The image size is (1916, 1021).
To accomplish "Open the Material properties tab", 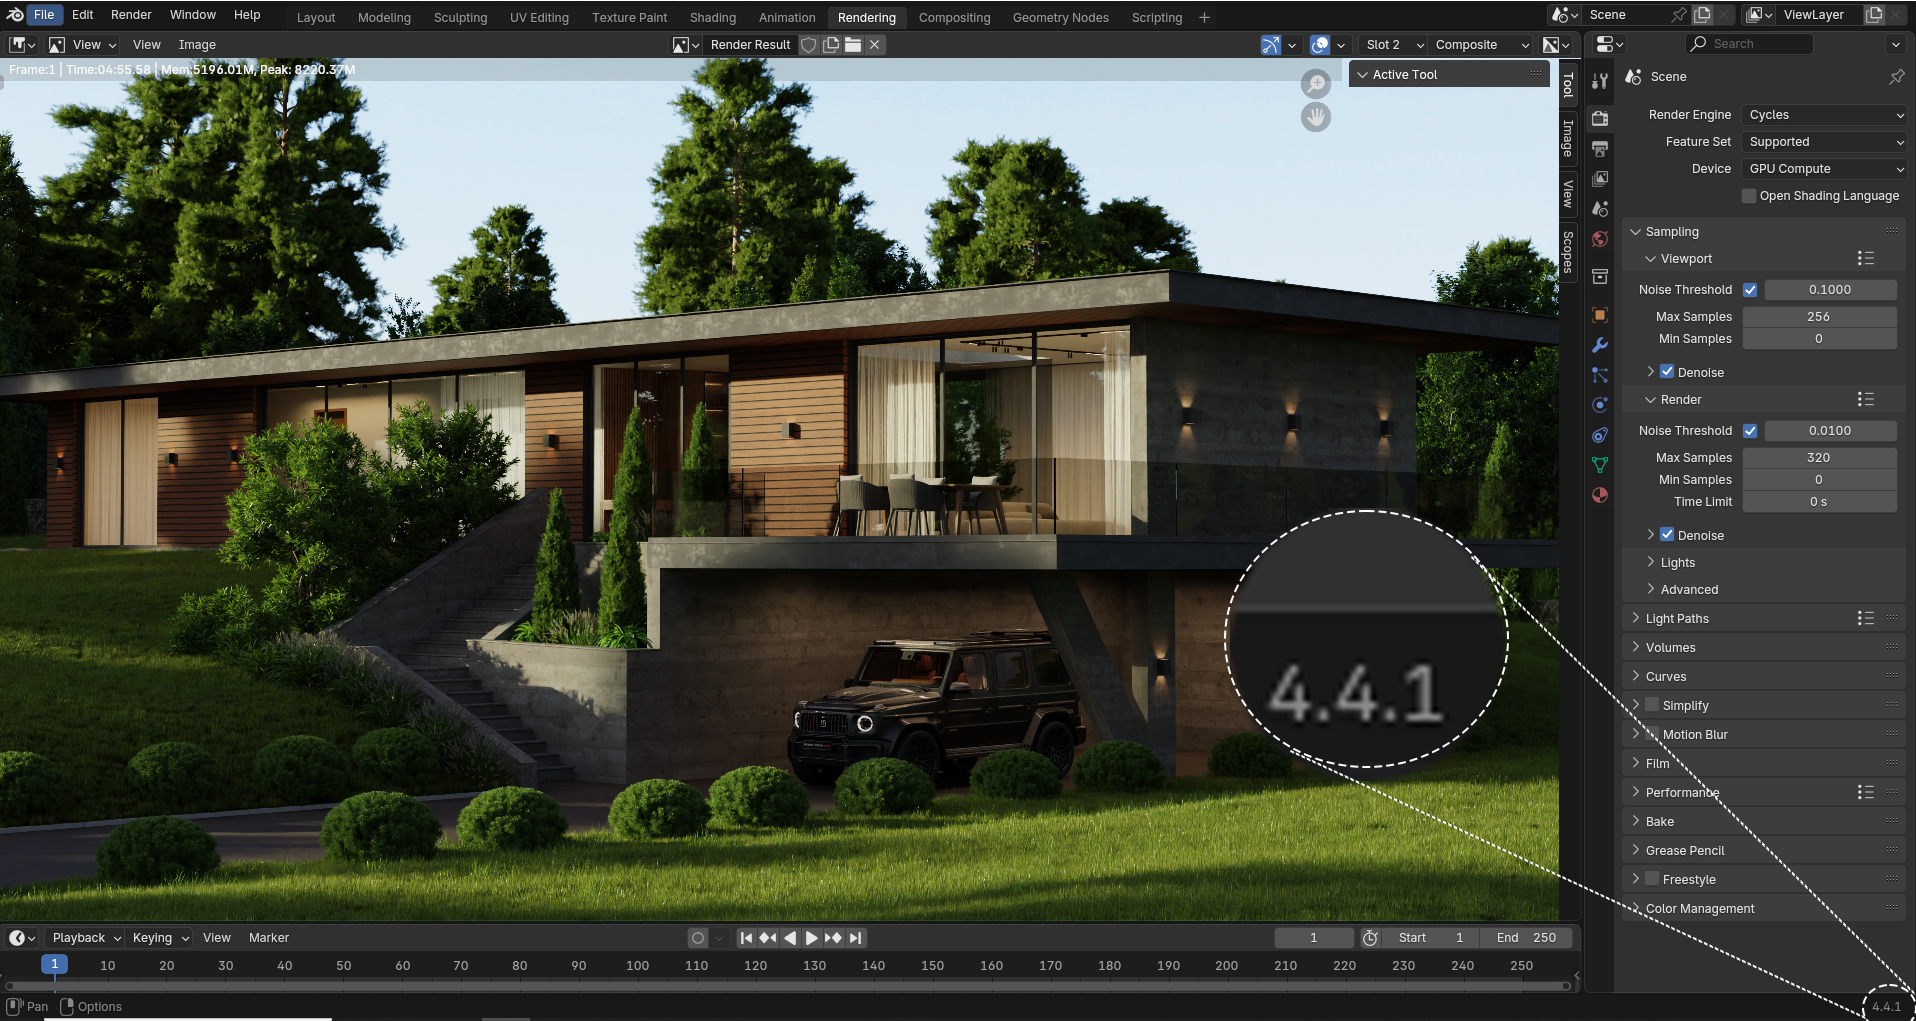I will coord(1600,495).
